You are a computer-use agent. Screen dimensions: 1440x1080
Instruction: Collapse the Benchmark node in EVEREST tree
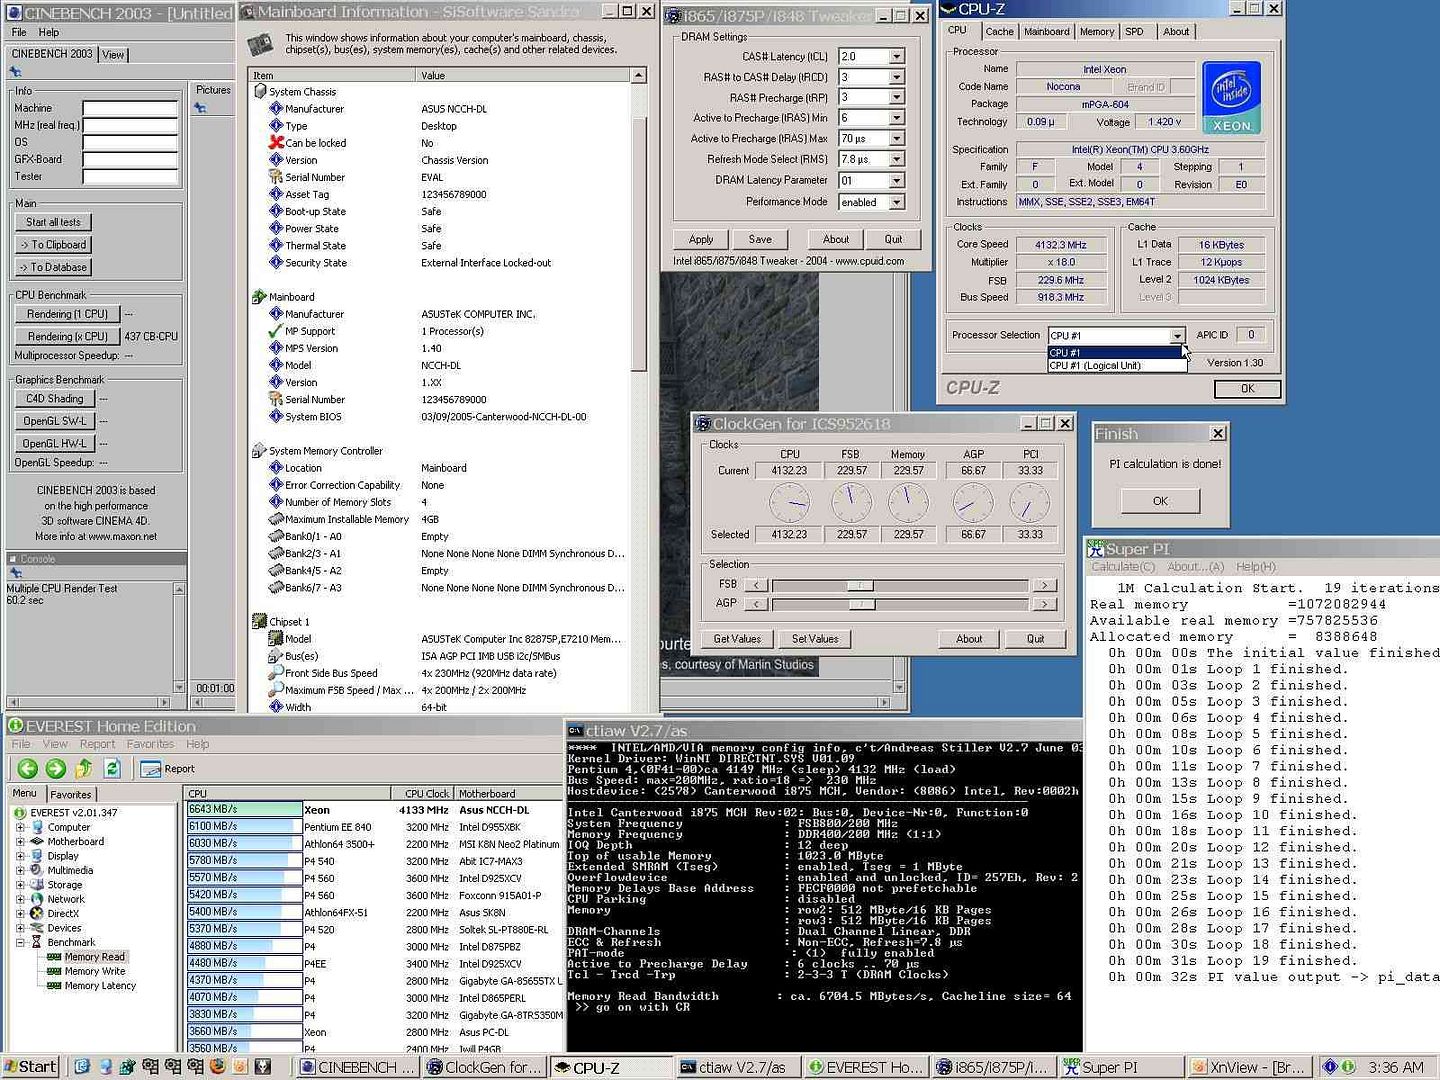(20, 942)
